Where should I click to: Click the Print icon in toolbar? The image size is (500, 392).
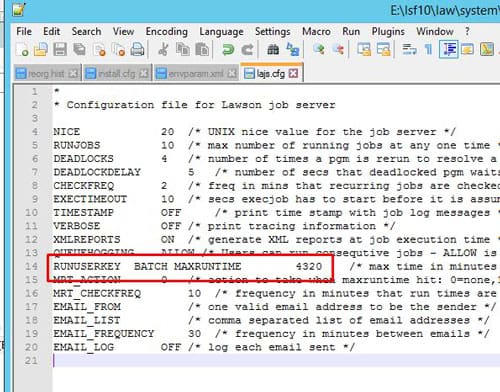pyautogui.click(x=137, y=50)
